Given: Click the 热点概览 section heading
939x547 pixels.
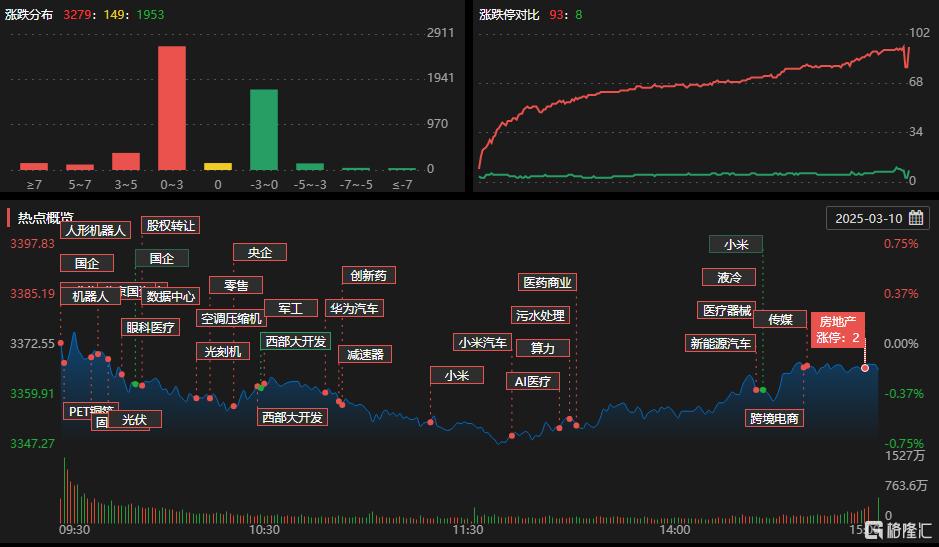Looking at the screenshot, I should tap(46, 217).
